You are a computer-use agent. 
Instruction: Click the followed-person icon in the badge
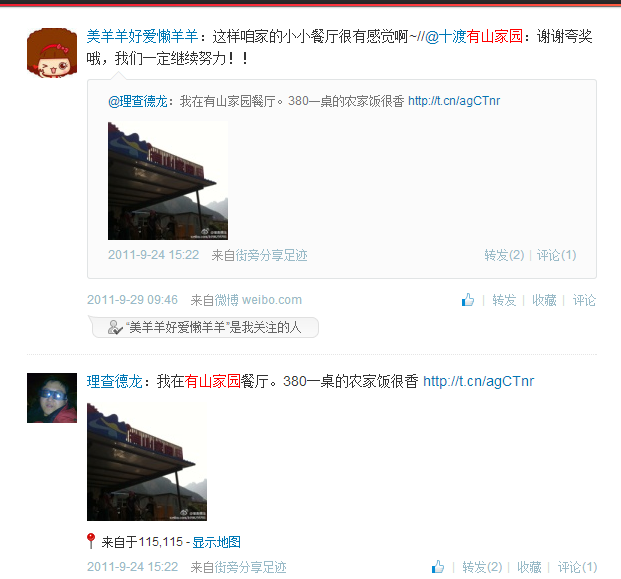pyautogui.click(x=115, y=327)
